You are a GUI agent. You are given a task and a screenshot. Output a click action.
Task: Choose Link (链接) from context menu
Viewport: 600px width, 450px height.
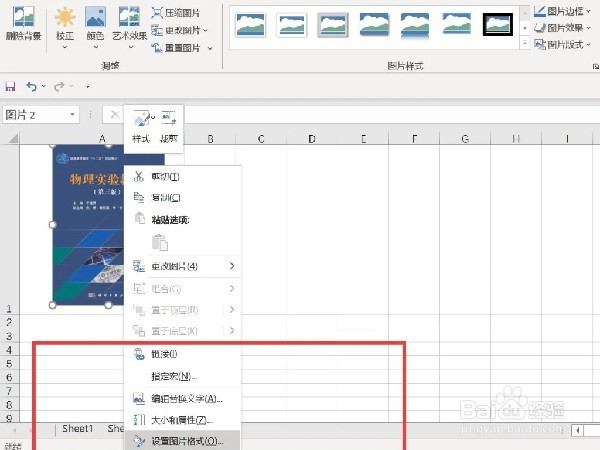pyautogui.click(x=183, y=354)
